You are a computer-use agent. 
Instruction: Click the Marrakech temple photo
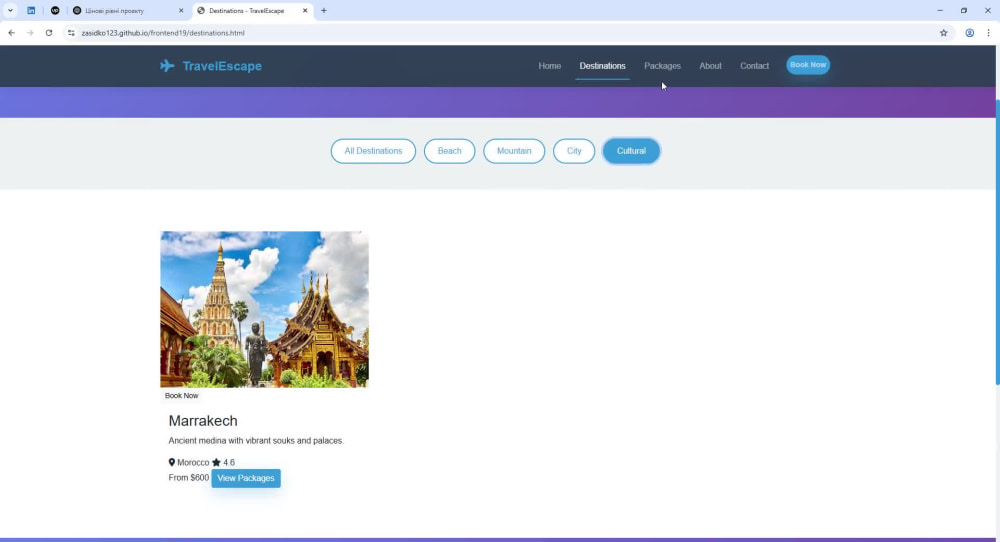pos(264,309)
